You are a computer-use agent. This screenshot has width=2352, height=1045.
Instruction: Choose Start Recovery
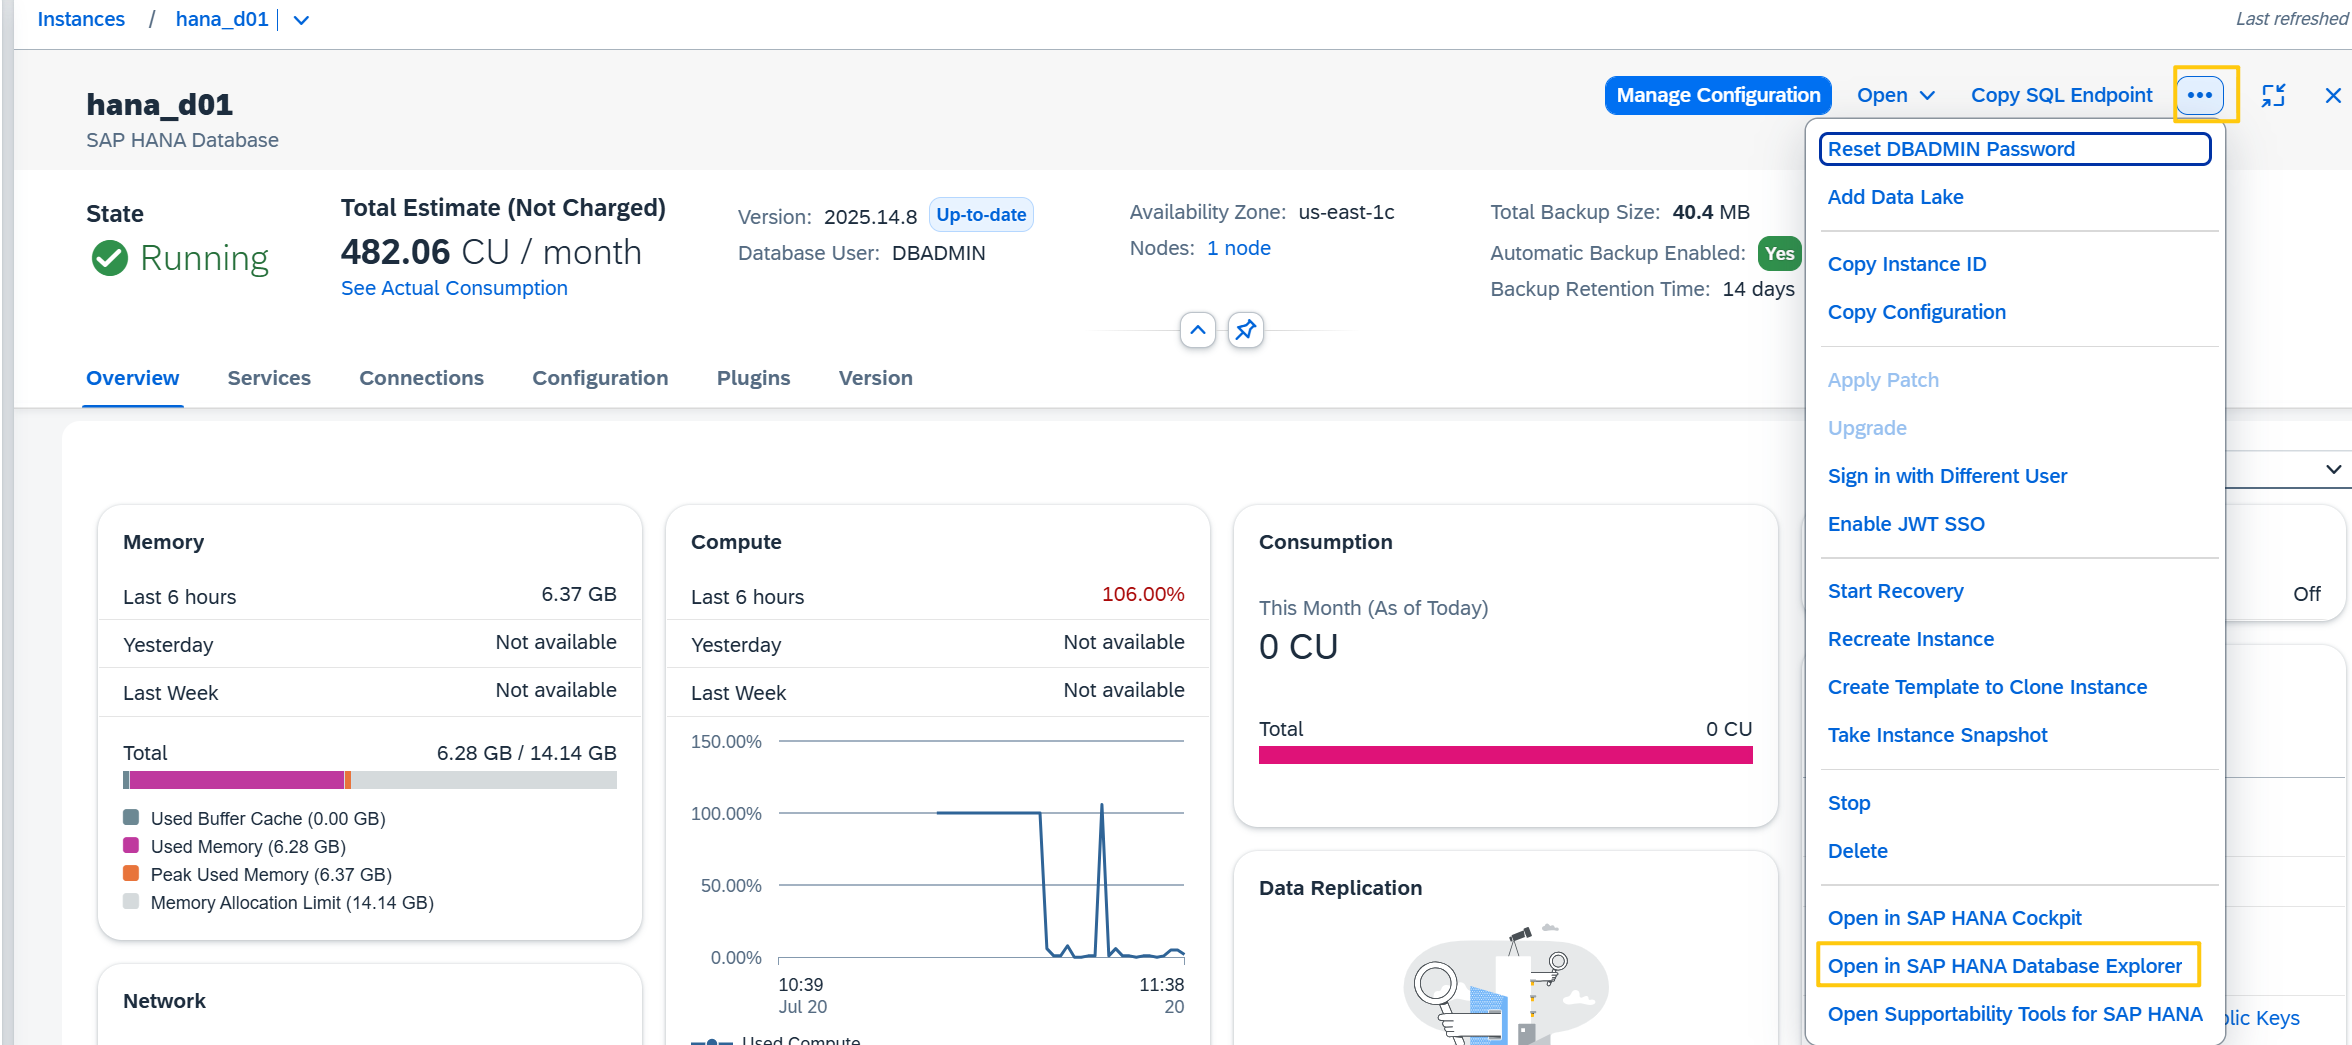1895,591
